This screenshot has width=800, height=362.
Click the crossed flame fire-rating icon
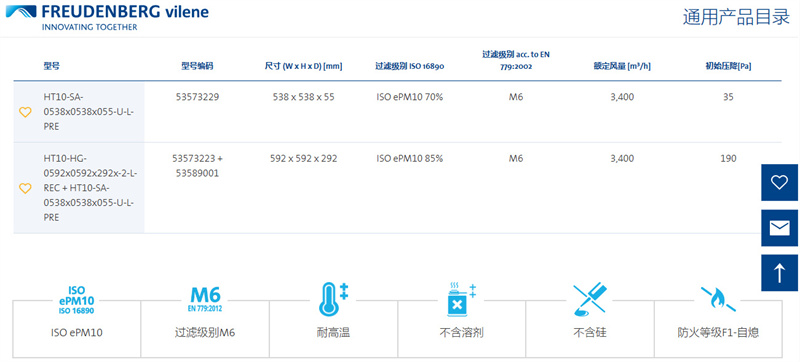click(x=718, y=298)
